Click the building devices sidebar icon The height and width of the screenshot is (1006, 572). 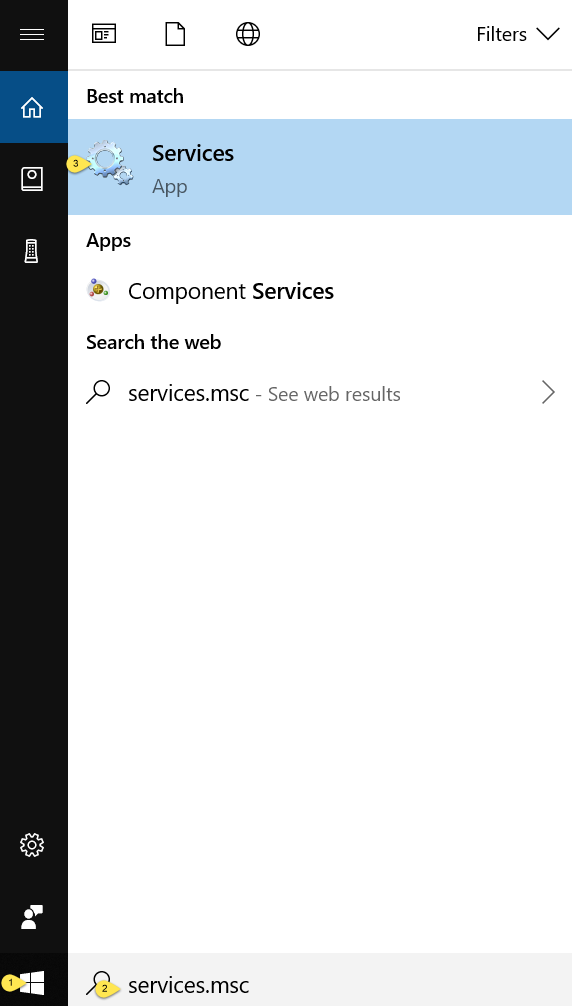click(x=31, y=251)
